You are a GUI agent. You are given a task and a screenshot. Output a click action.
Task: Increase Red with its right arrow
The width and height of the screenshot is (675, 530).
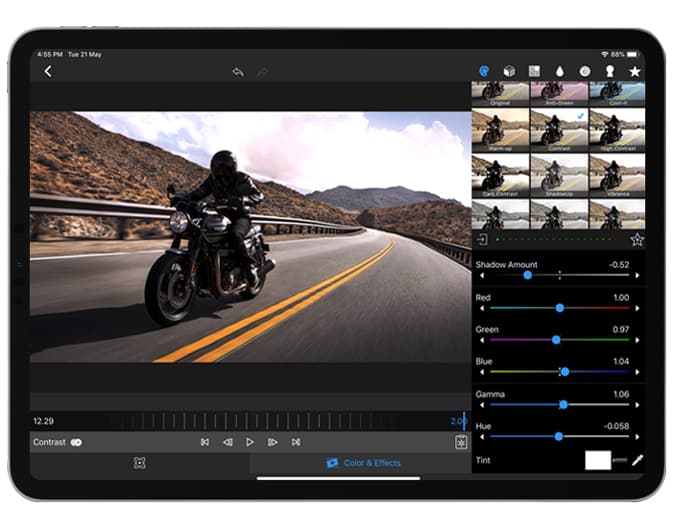(637, 308)
